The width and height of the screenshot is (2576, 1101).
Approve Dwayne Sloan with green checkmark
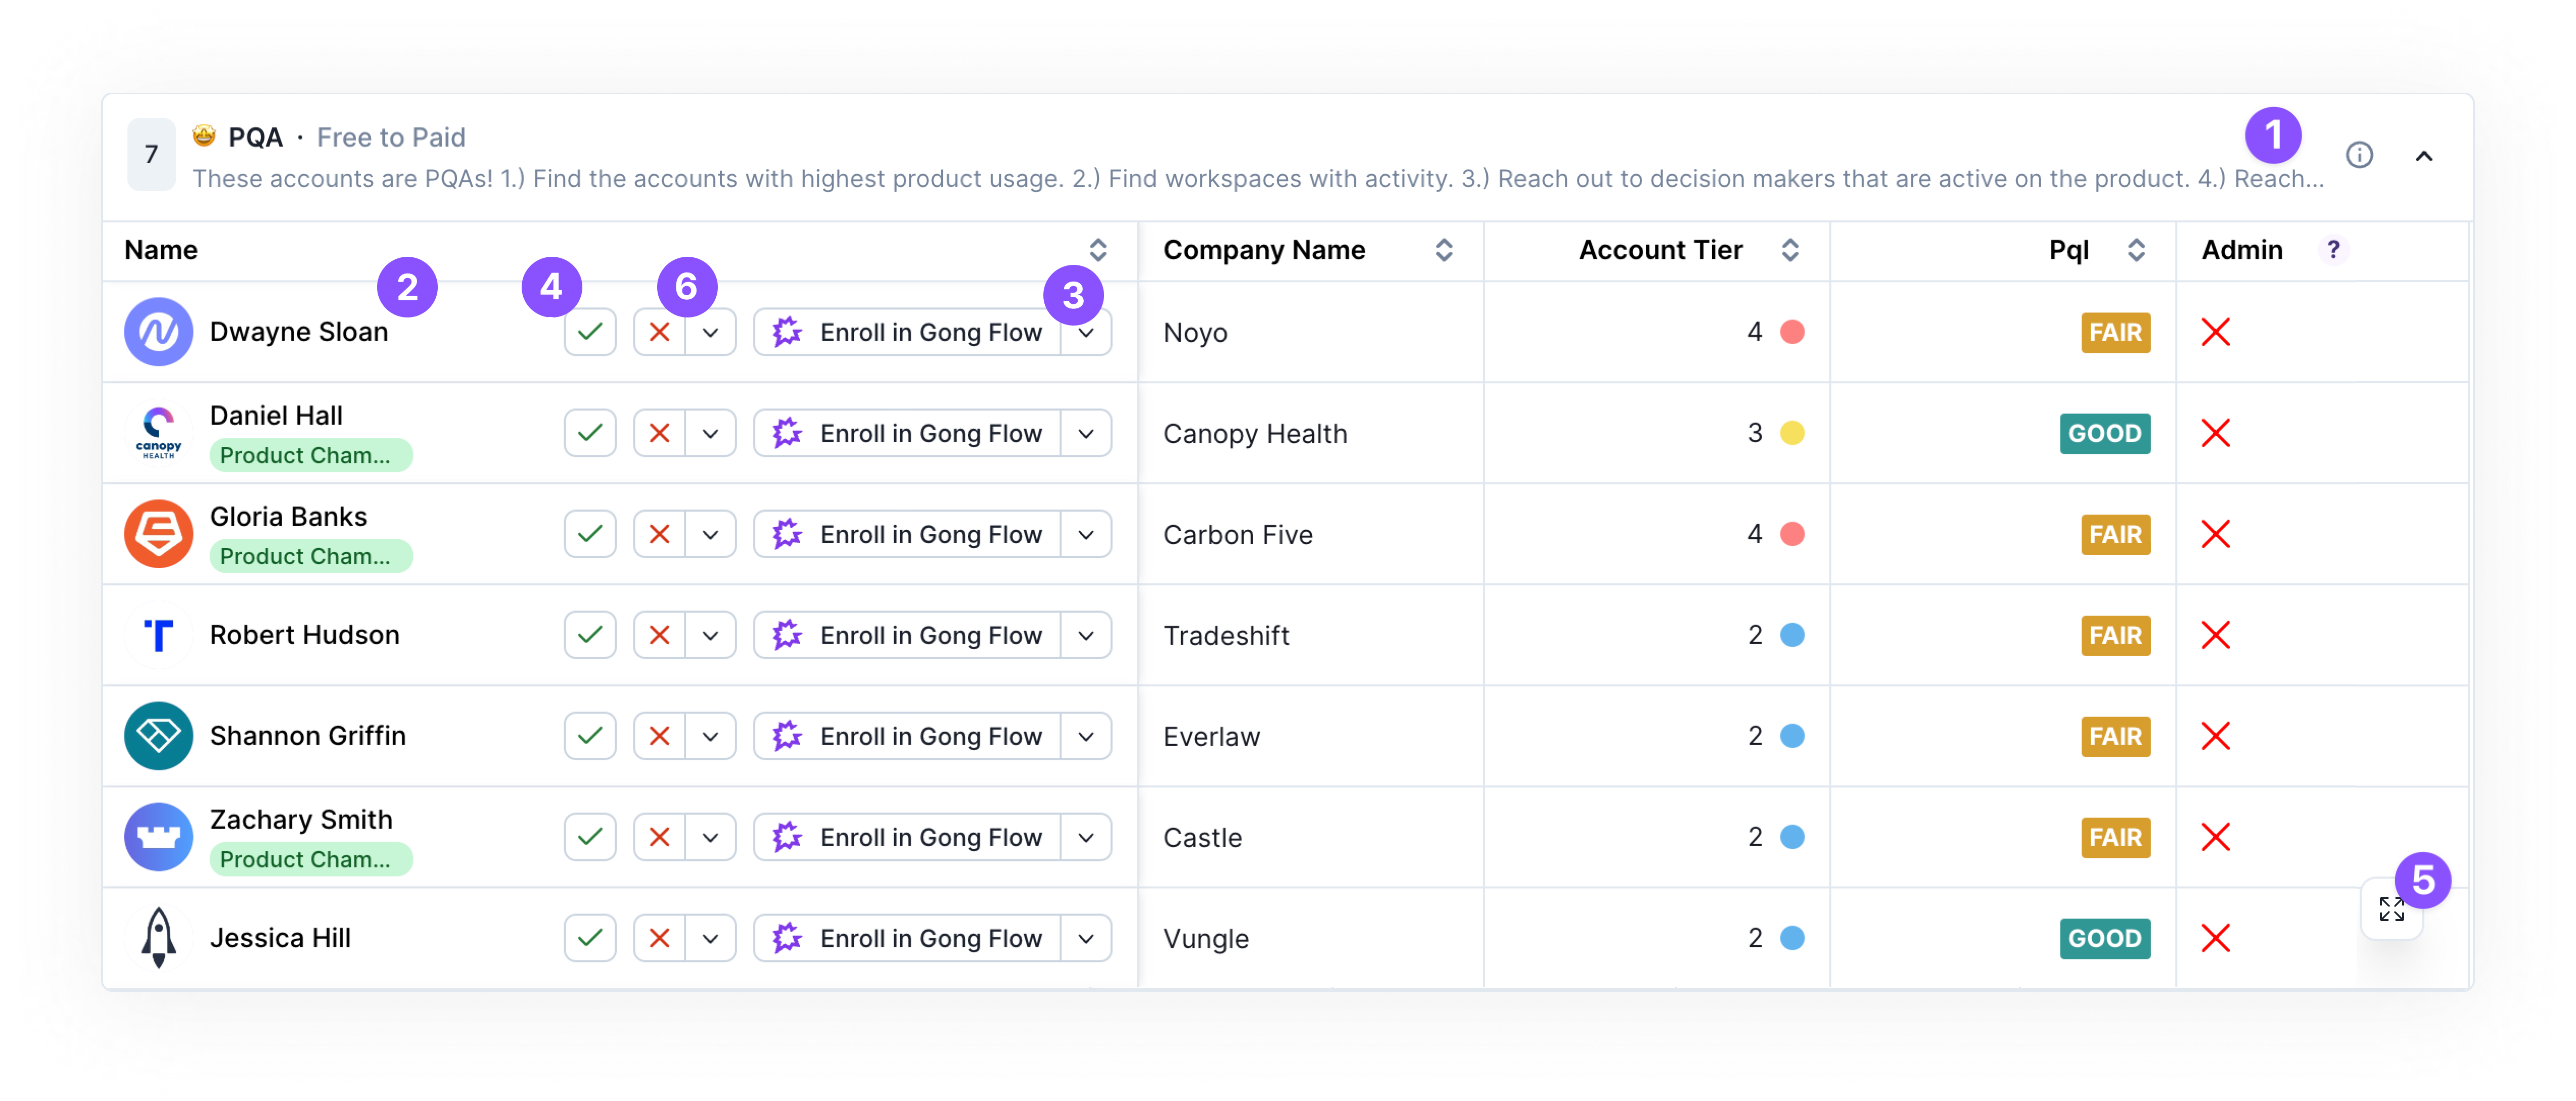[590, 332]
